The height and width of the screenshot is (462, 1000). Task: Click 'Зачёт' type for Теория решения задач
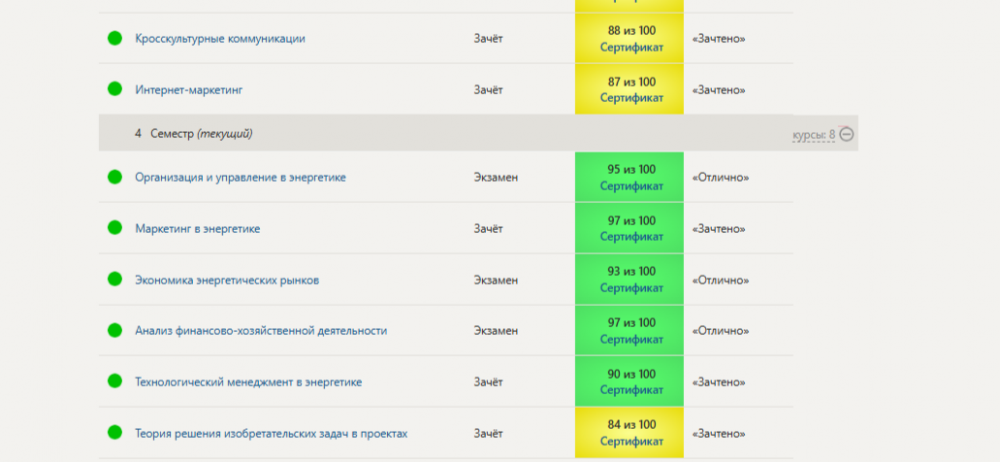click(x=488, y=433)
